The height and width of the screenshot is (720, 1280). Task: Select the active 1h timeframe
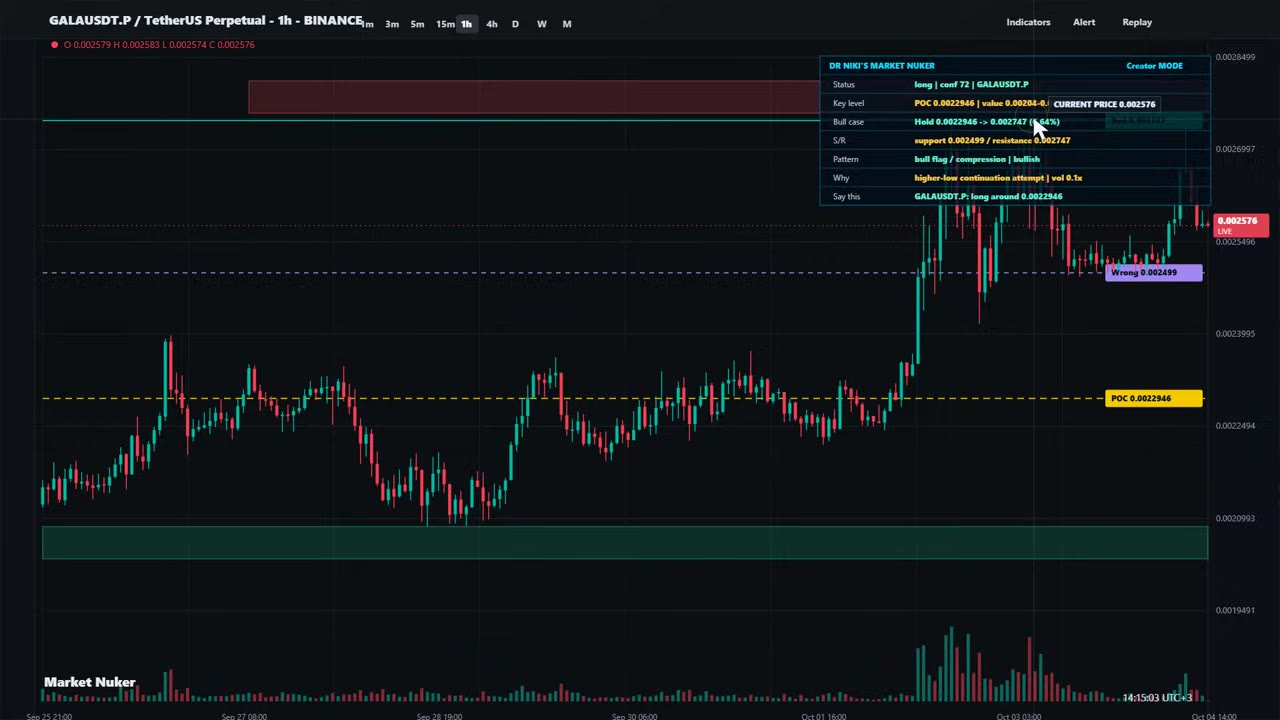click(x=466, y=24)
